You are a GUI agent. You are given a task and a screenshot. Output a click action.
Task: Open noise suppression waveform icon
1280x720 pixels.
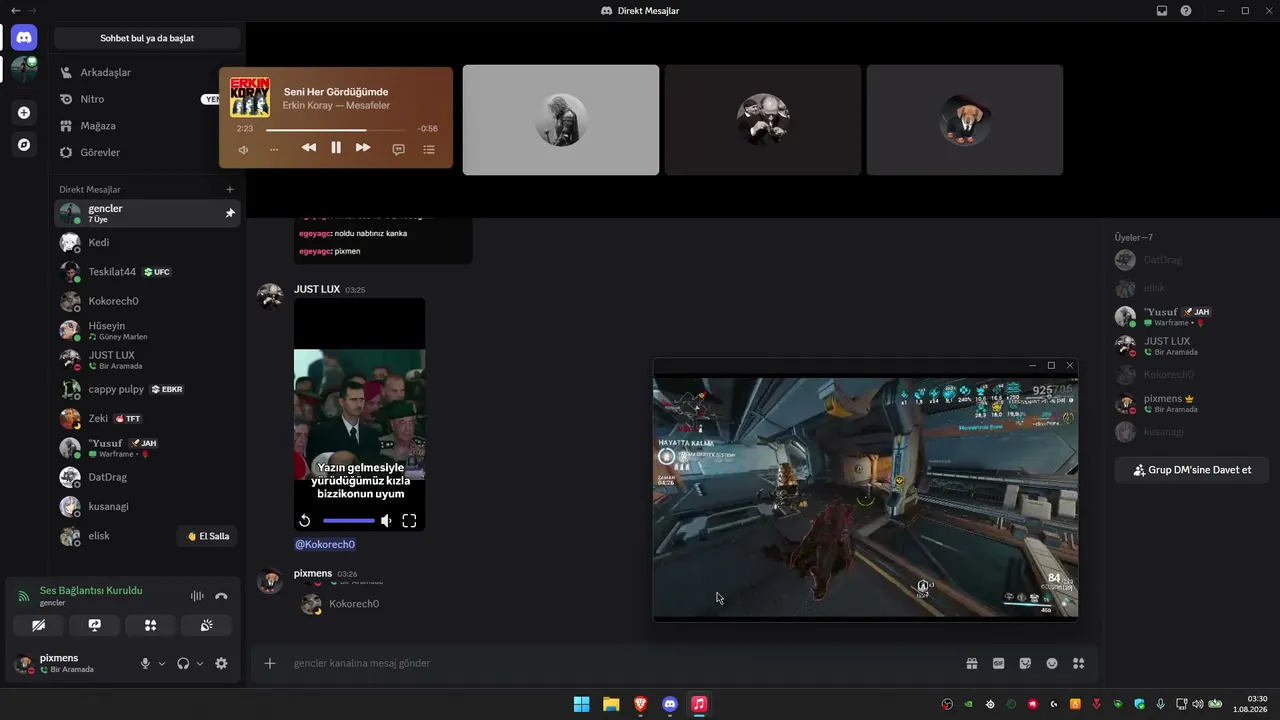[x=197, y=596]
